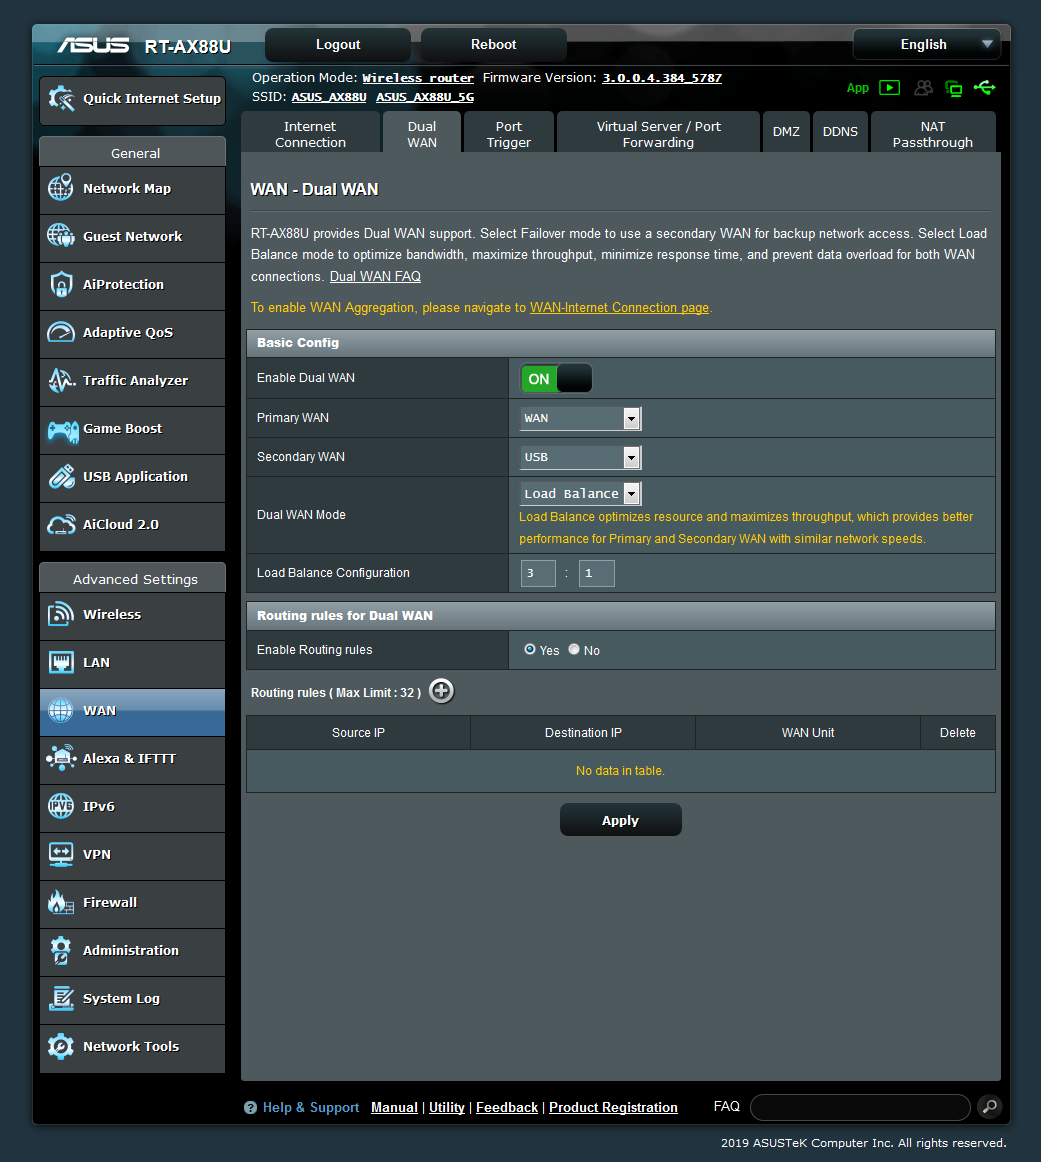Click the WAN globe icon in sidebar
Screen dimensions: 1041x1162
pyautogui.click(x=61, y=710)
